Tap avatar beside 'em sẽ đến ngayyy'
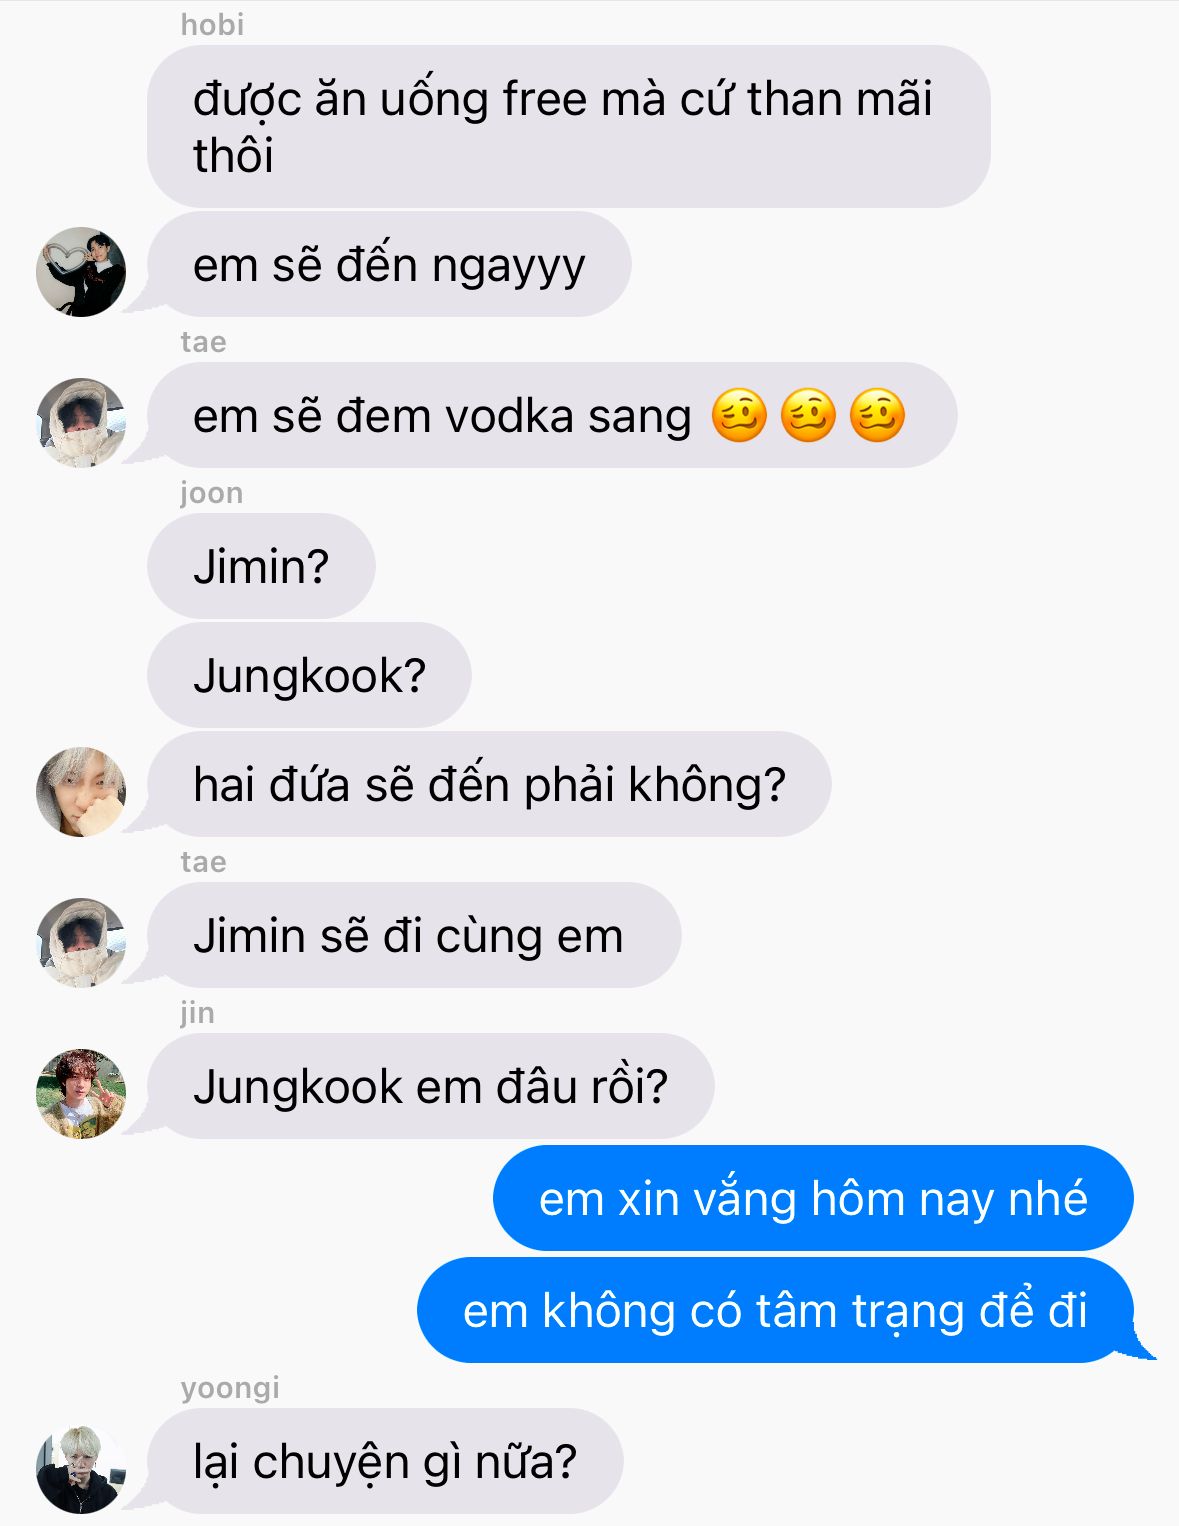This screenshot has height=1526, width=1179. 81,272
